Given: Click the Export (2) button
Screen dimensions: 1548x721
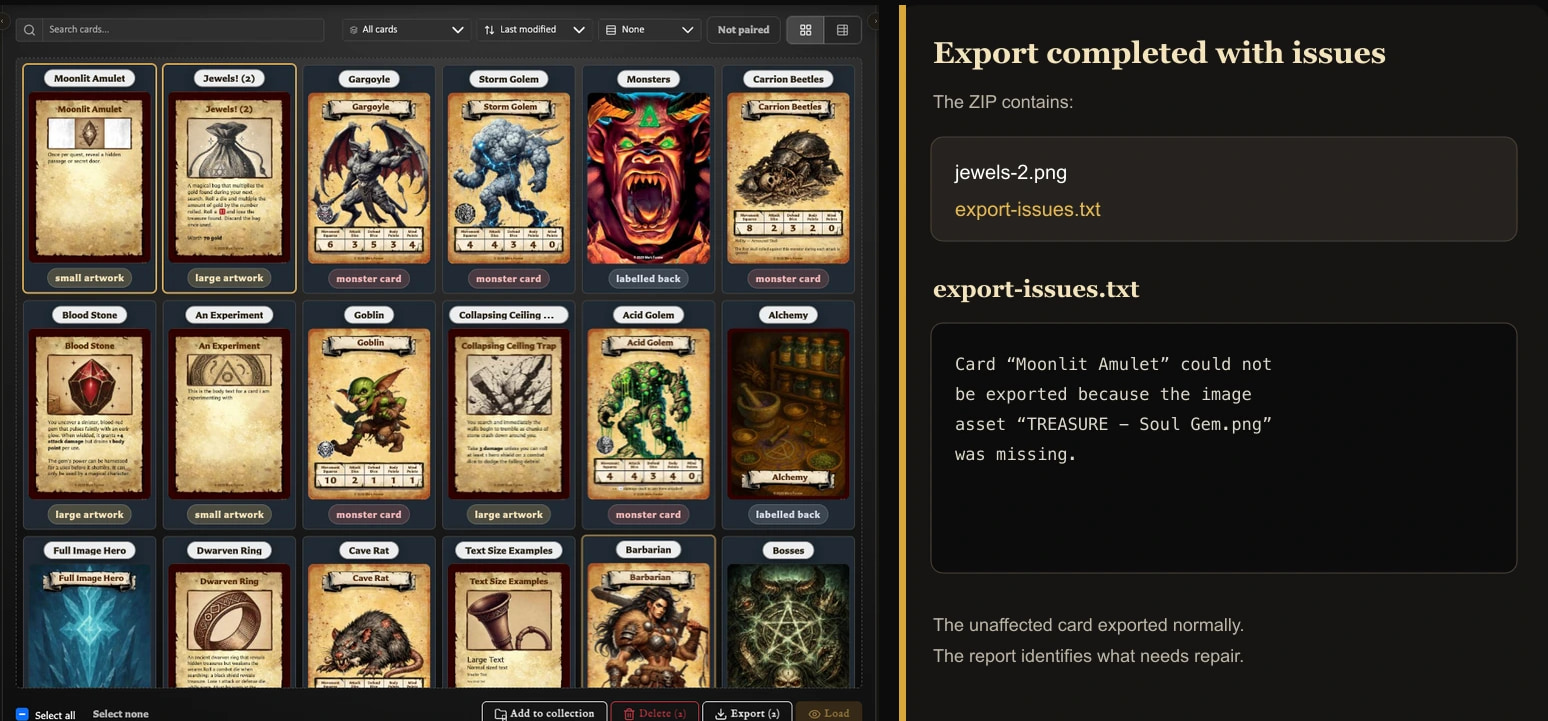Looking at the screenshot, I should click(x=747, y=713).
